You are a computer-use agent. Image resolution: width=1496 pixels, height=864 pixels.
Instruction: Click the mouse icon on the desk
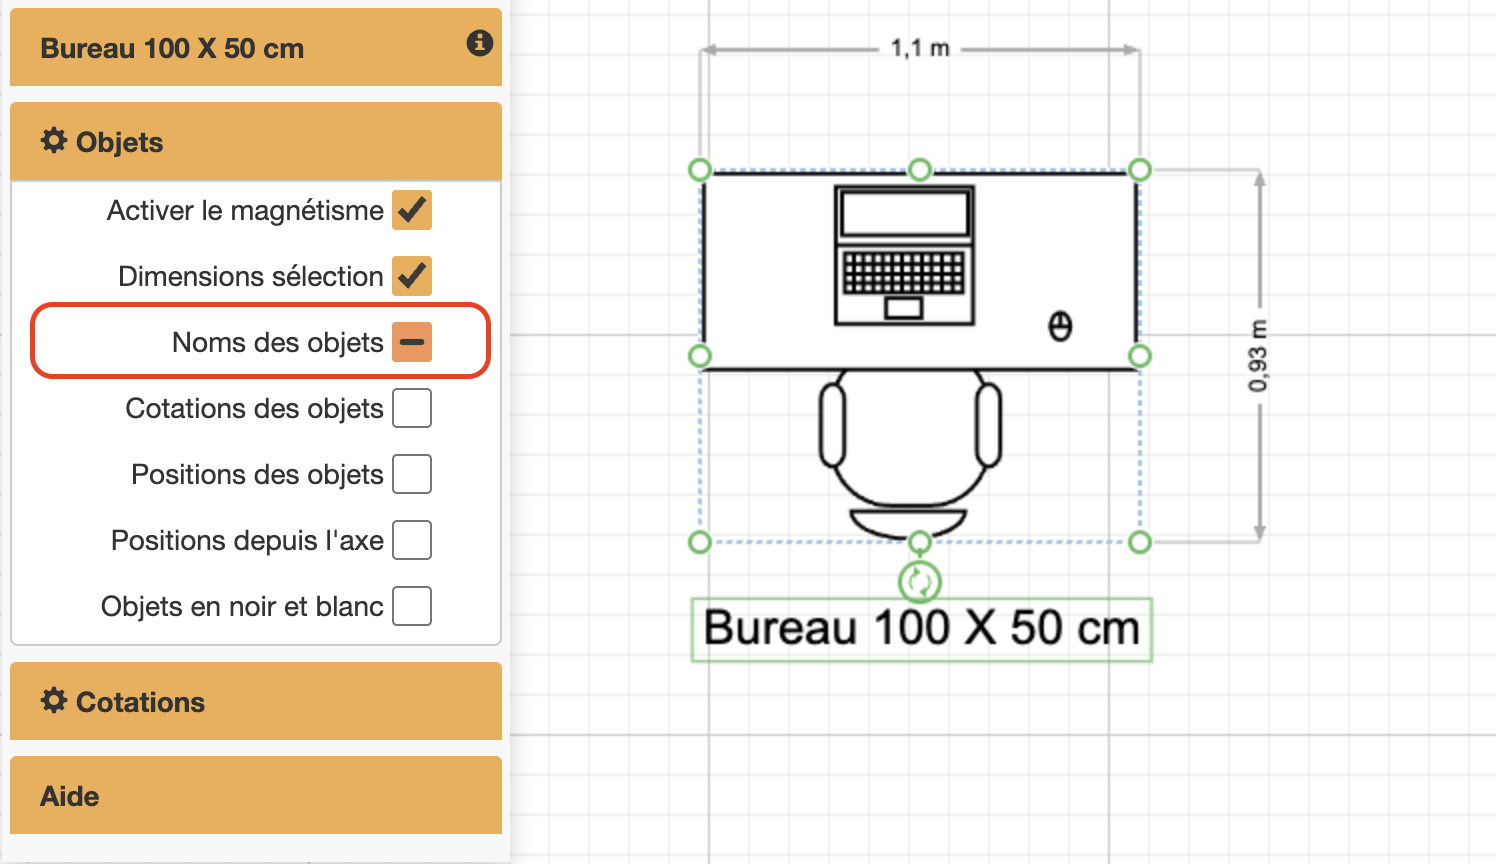pyautogui.click(x=1060, y=326)
